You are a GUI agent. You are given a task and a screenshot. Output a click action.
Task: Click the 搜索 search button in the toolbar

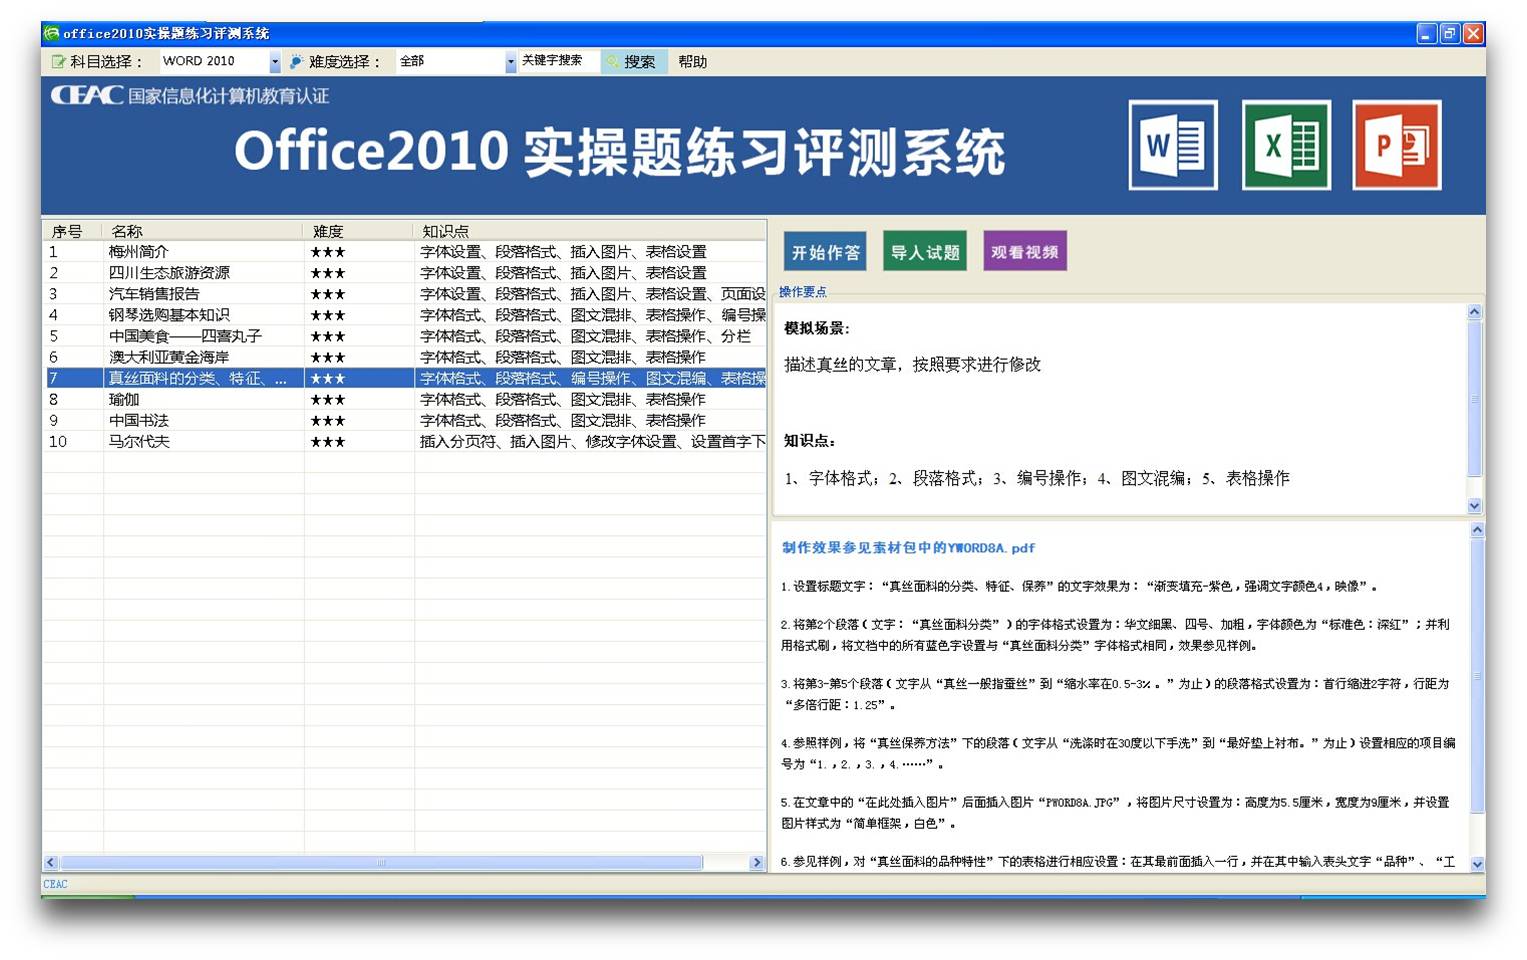point(634,62)
